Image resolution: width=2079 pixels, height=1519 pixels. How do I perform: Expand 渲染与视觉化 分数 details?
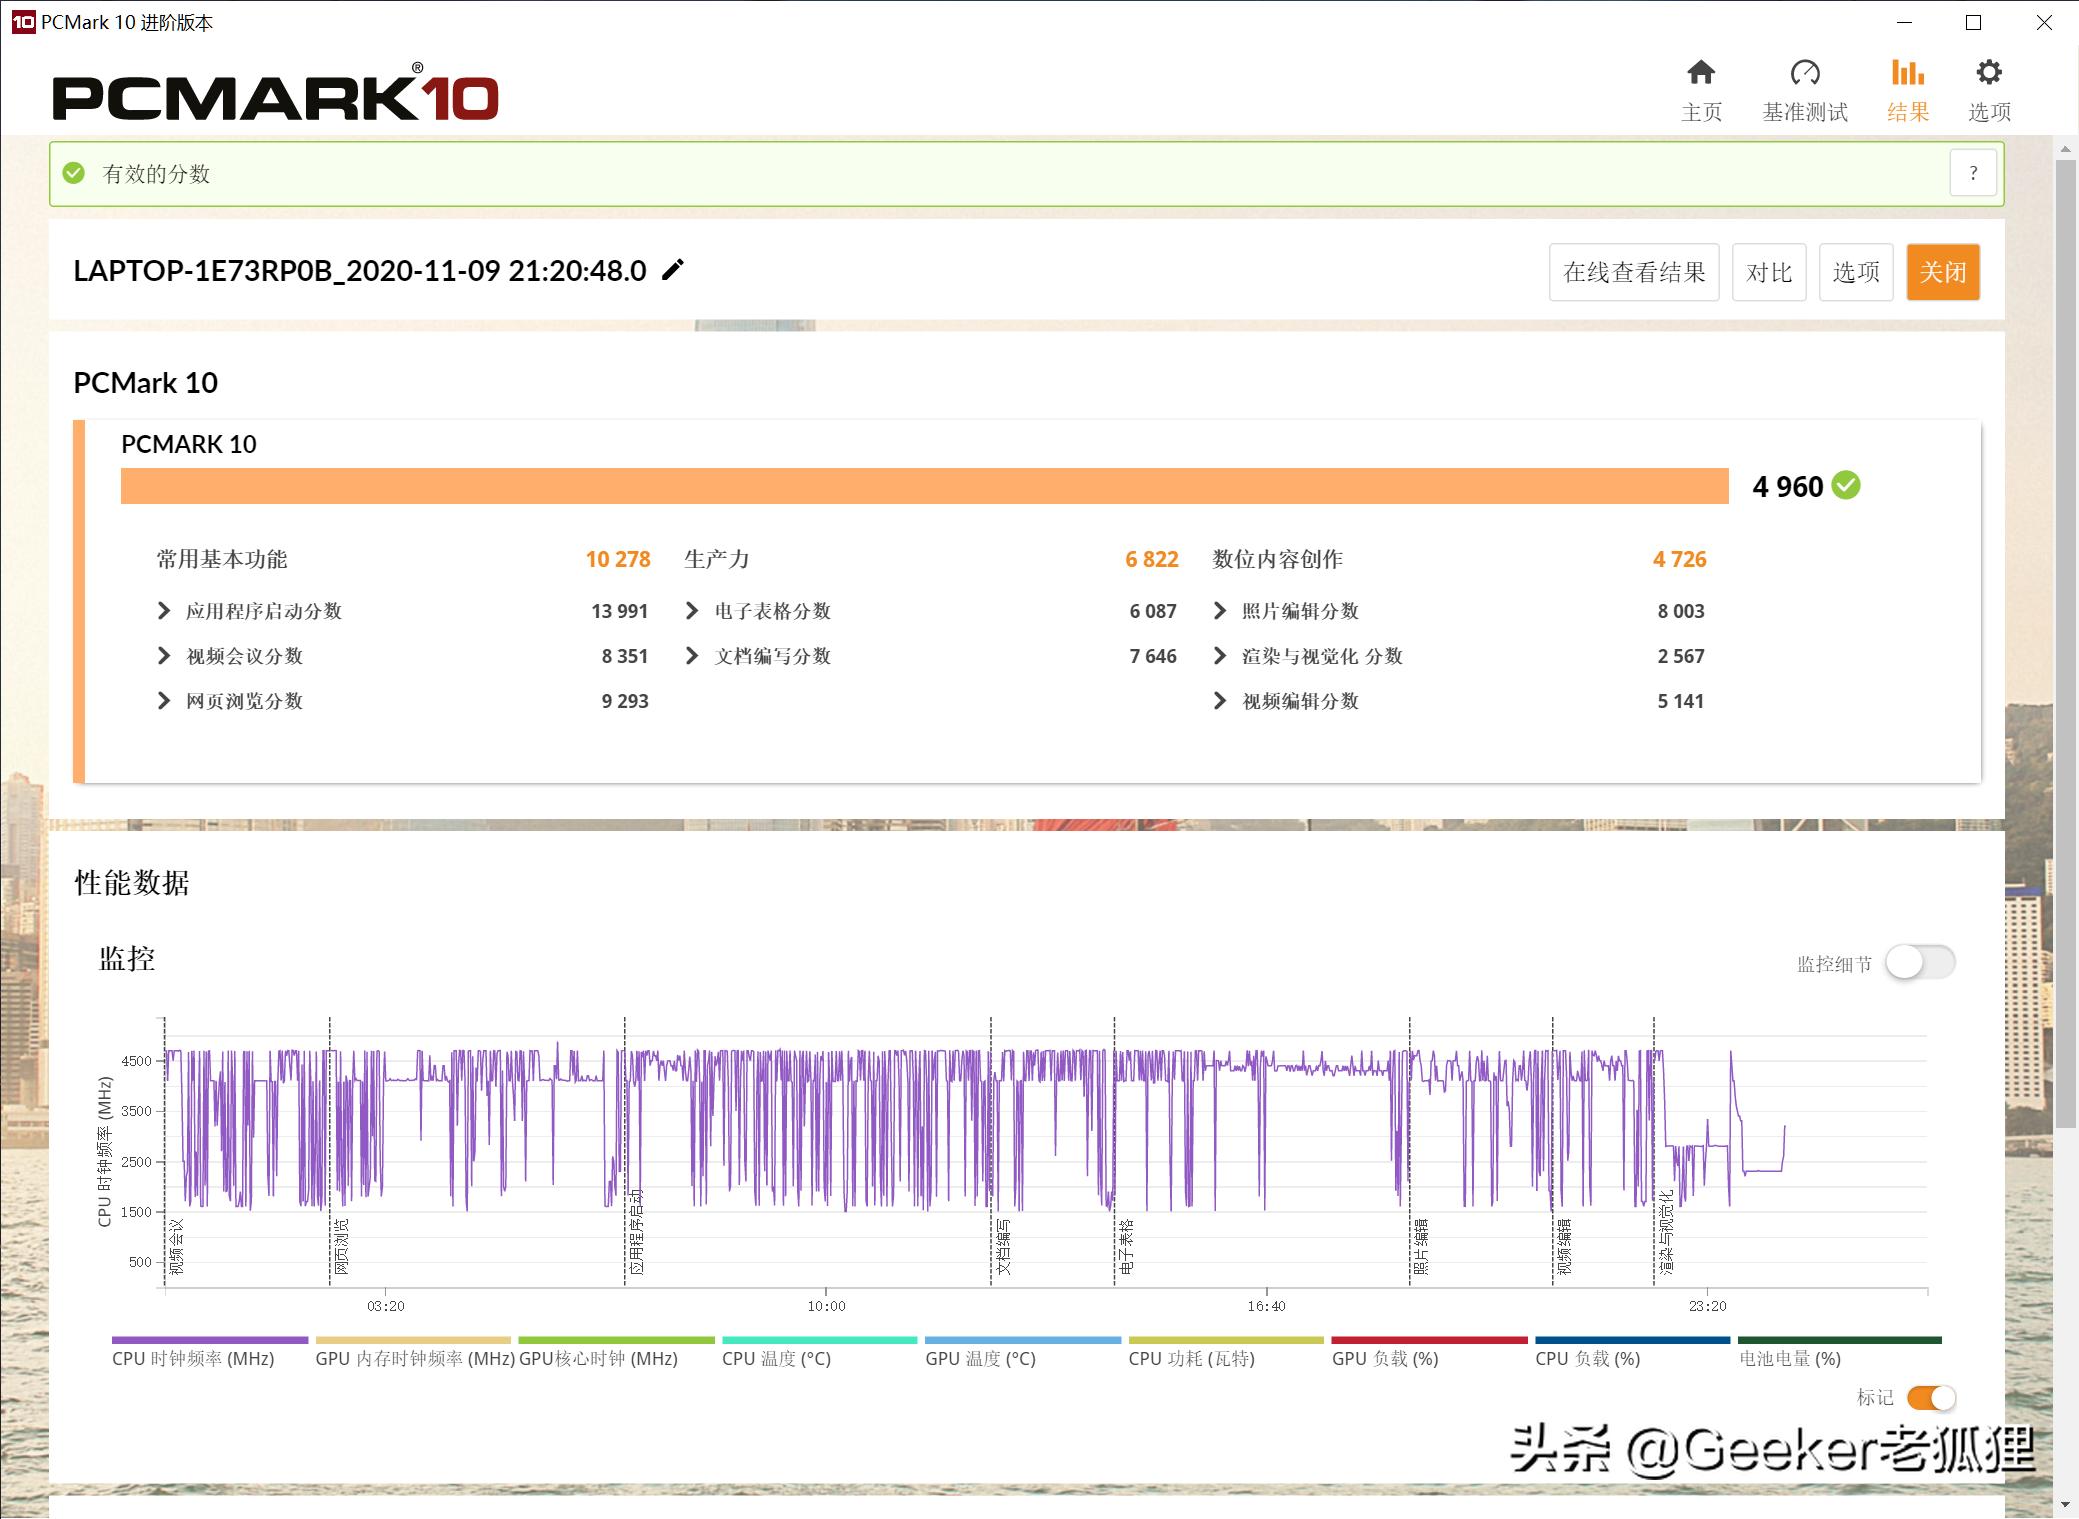[x=1220, y=656]
